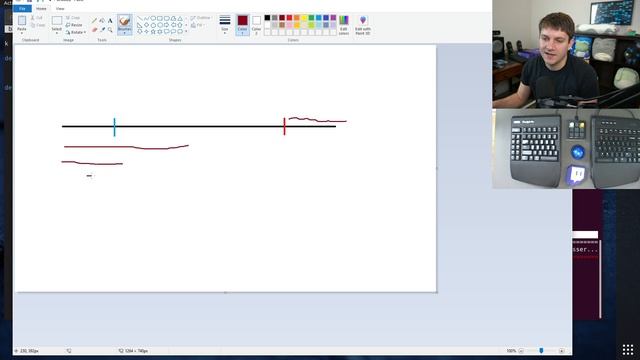640x360 pixels.
Task: Open the Rotate dropdown
Action: [x=76, y=32]
